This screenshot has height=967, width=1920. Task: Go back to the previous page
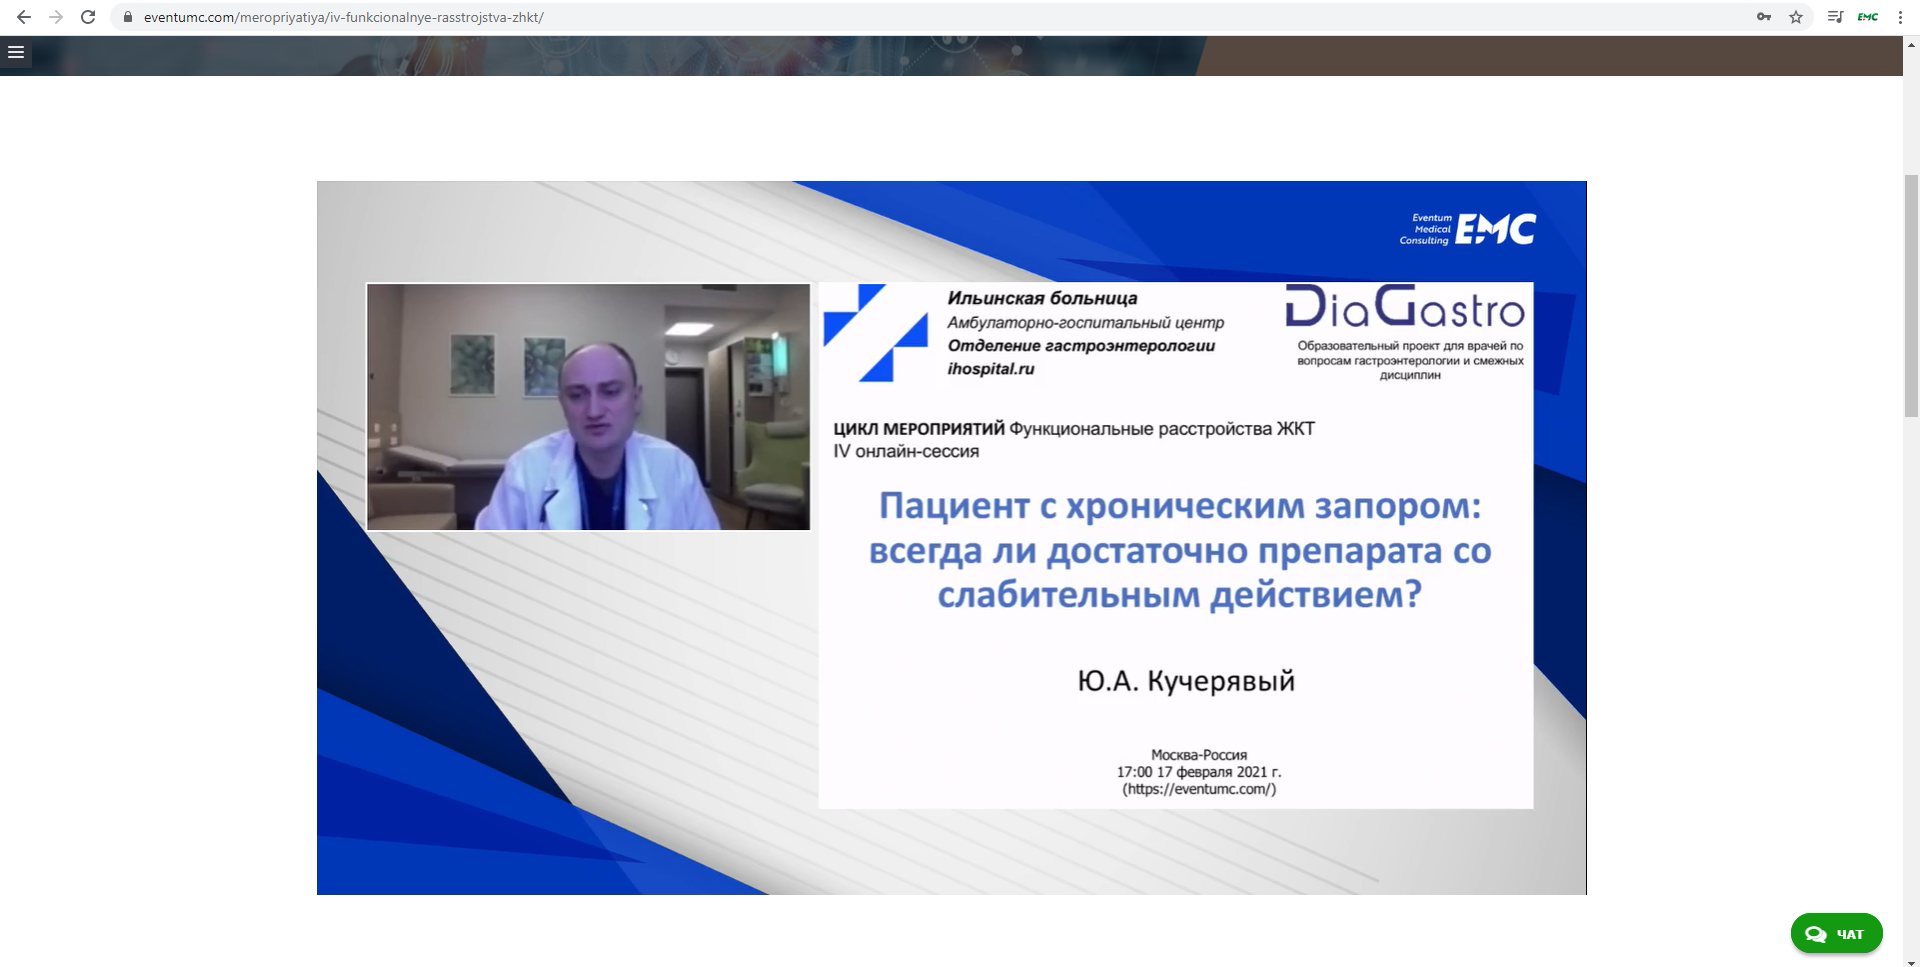pos(24,17)
